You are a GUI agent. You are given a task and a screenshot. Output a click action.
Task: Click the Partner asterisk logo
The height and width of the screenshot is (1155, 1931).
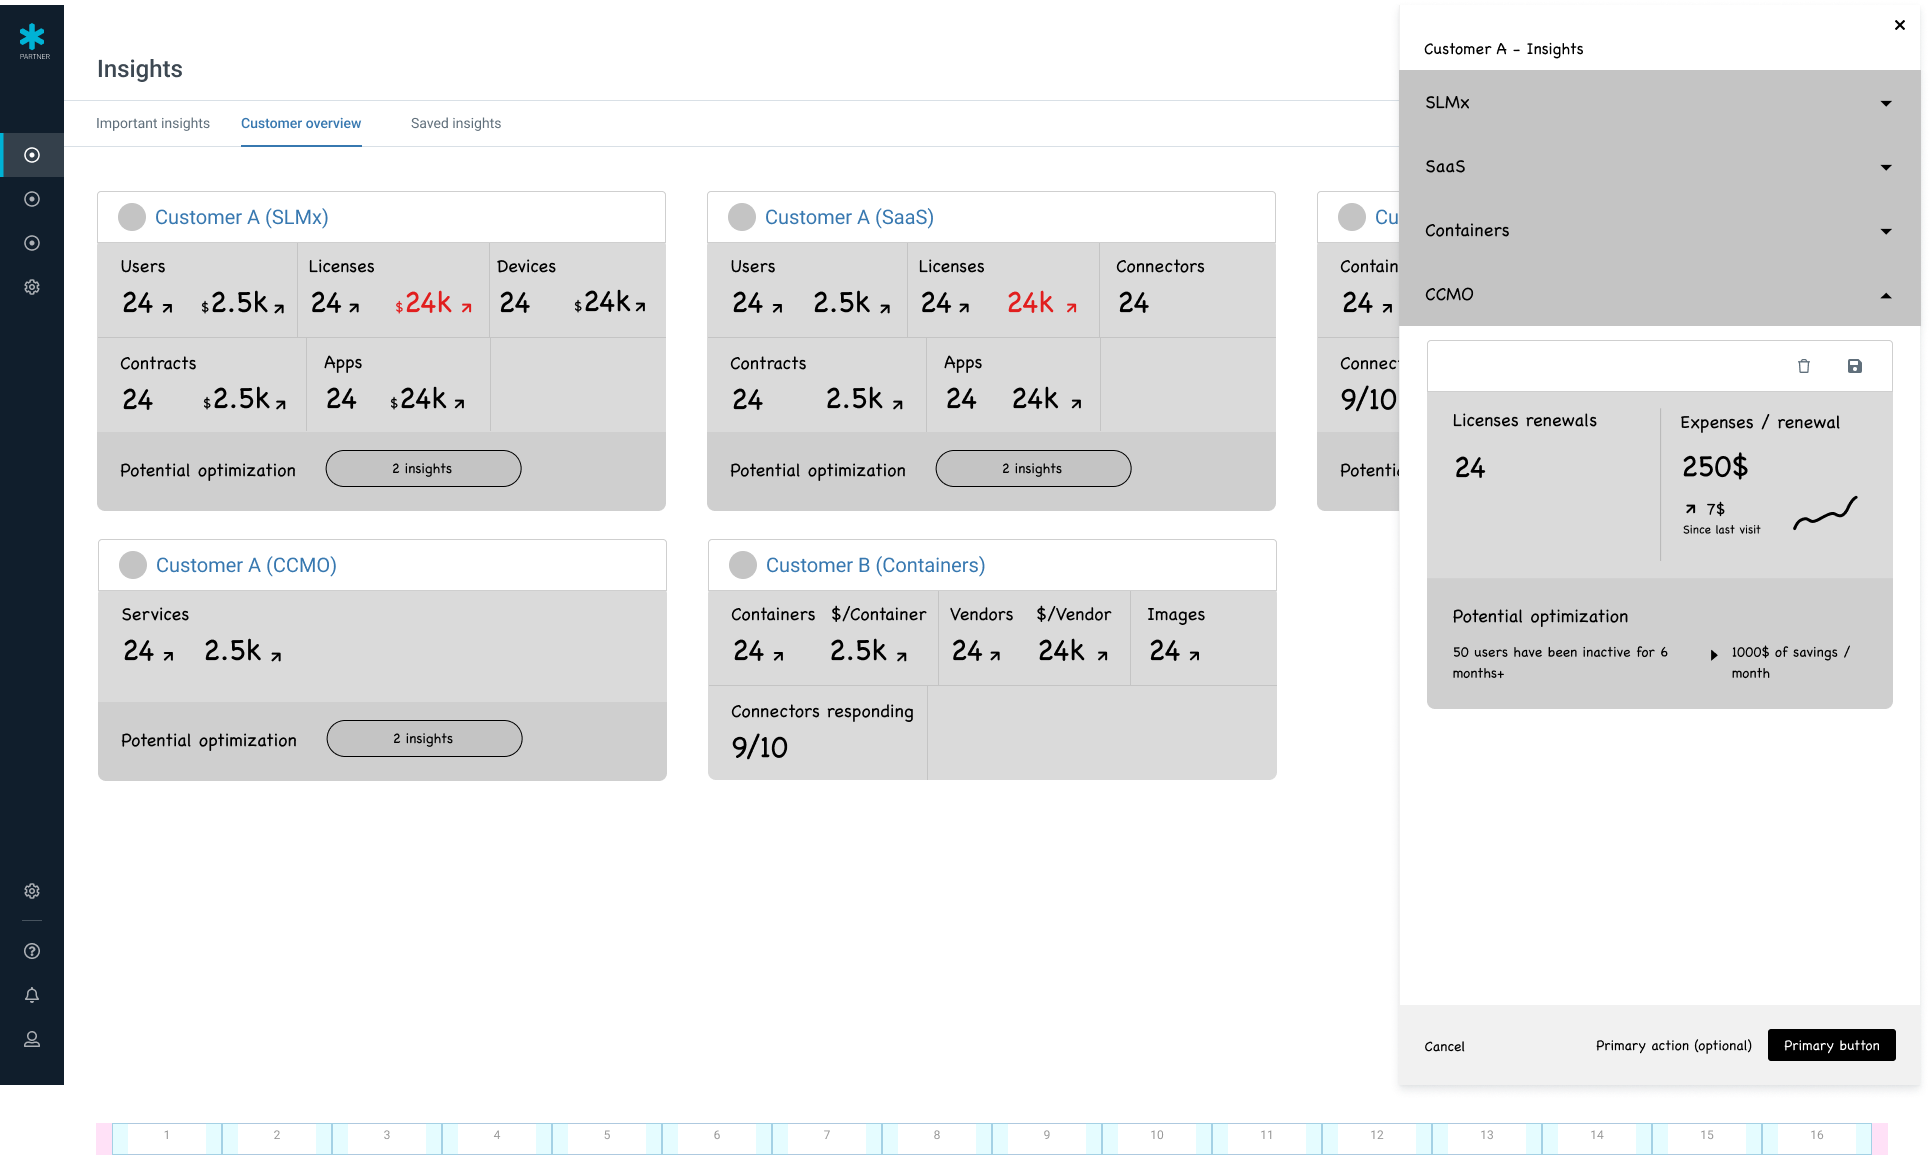coord(32,41)
